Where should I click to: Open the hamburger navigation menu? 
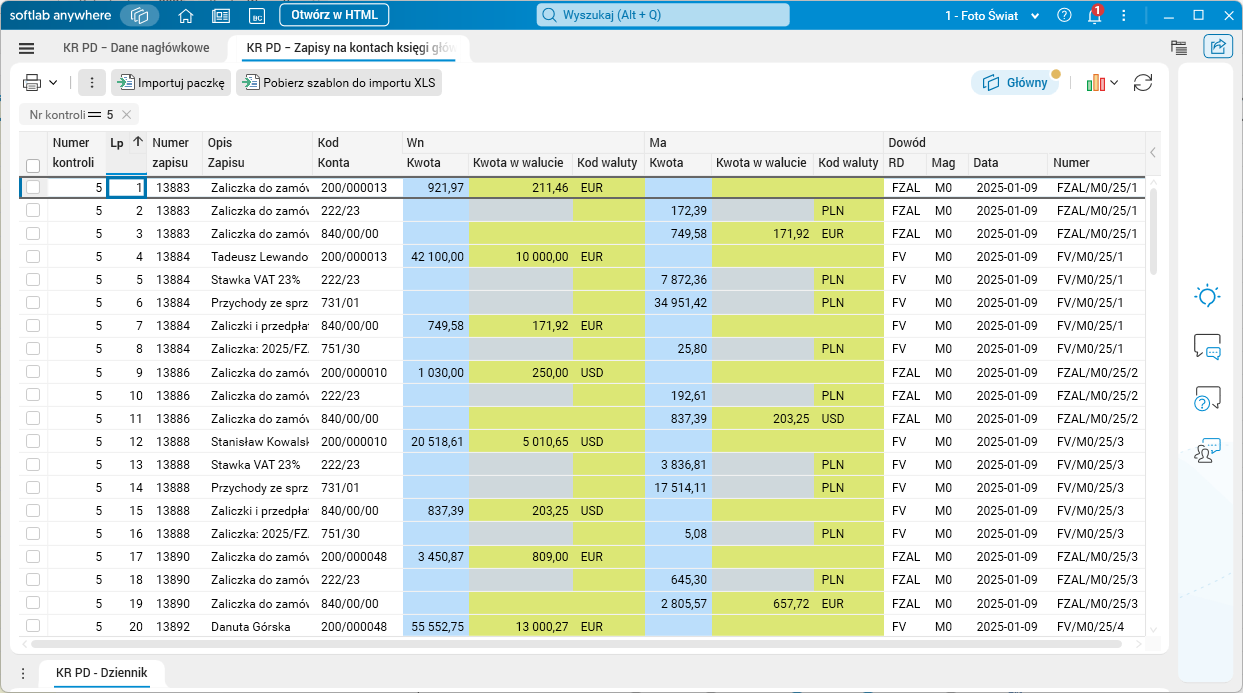(x=27, y=48)
